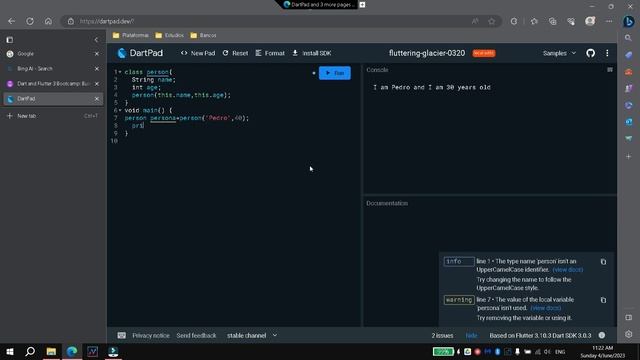The image size is (640, 360).
Task: Open view docs link for info issue
Action: (x=567, y=270)
